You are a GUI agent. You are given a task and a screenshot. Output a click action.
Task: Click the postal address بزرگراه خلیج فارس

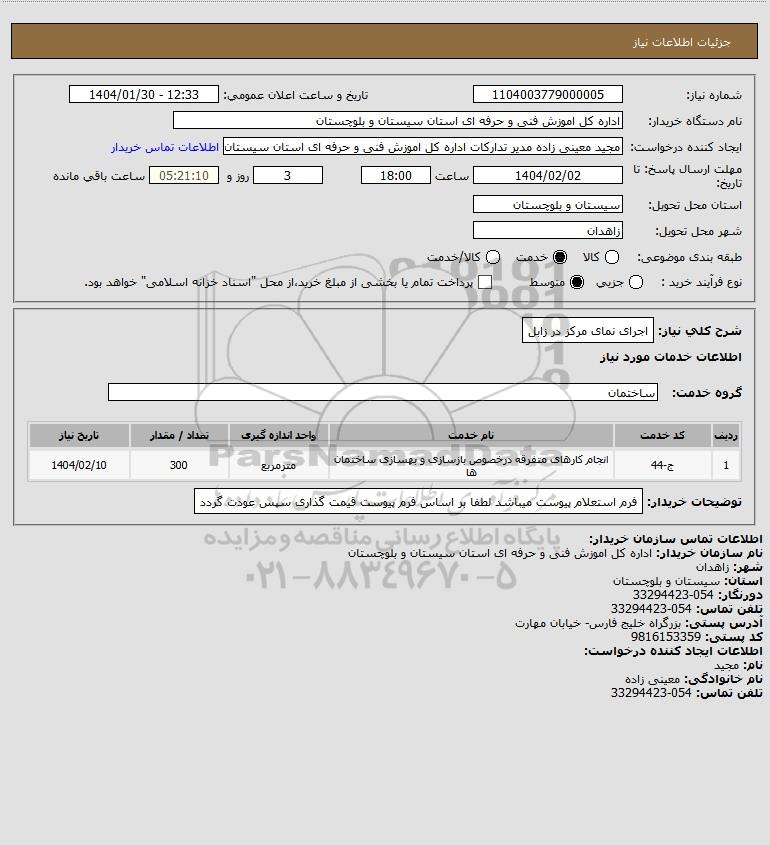coord(598,623)
